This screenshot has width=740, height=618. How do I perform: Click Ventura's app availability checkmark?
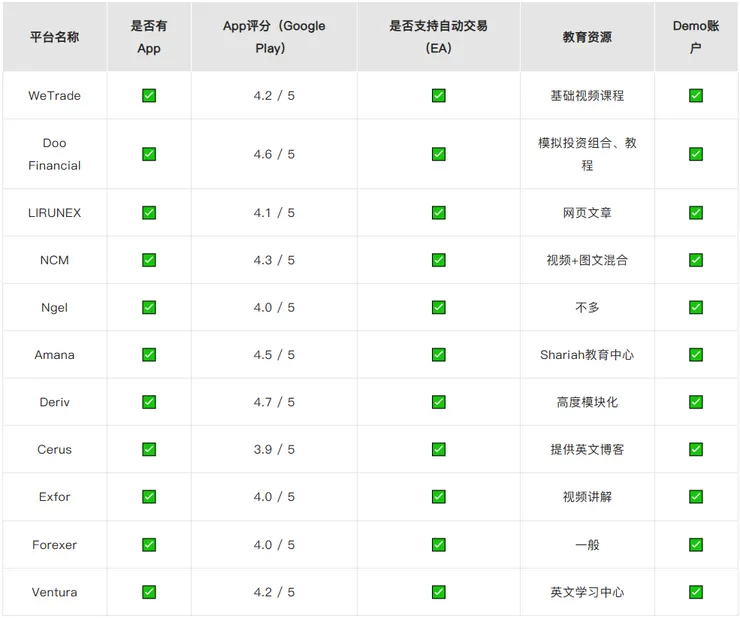point(149,592)
